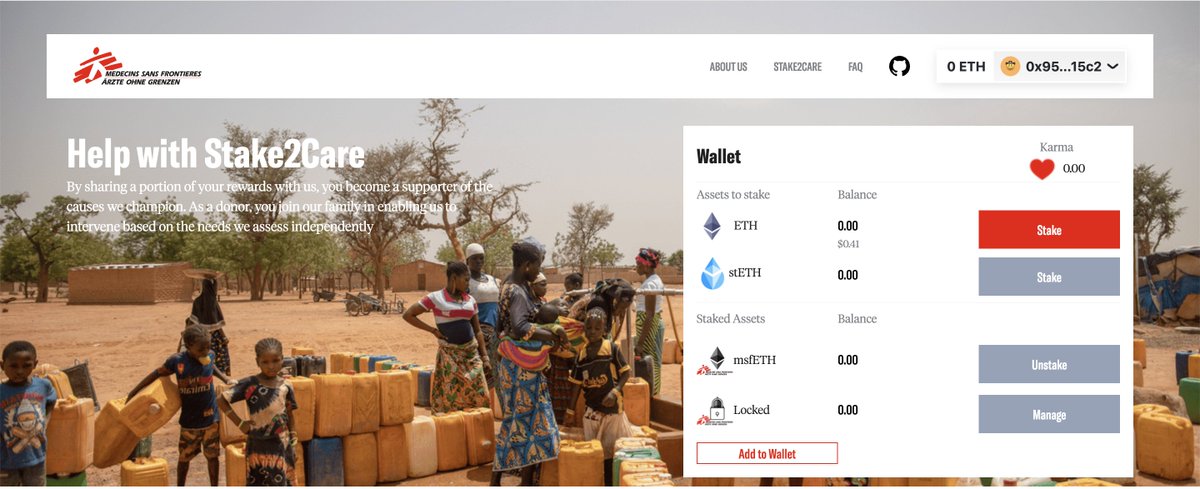This screenshot has width=1200, height=489.
Task: Click the msfETH token icon
Action: (x=712, y=360)
